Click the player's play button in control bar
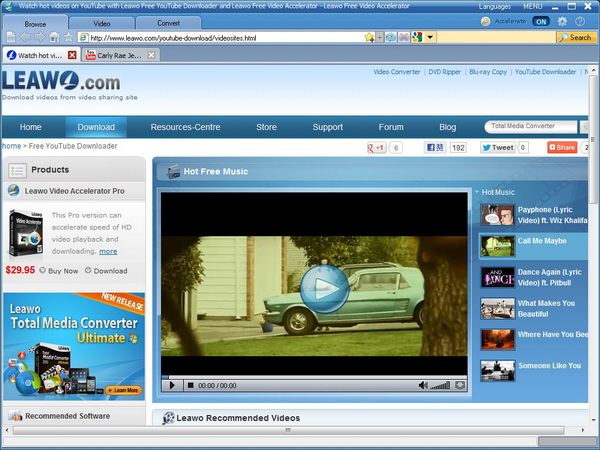Viewport: 600px width, 450px height. click(172, 385)
